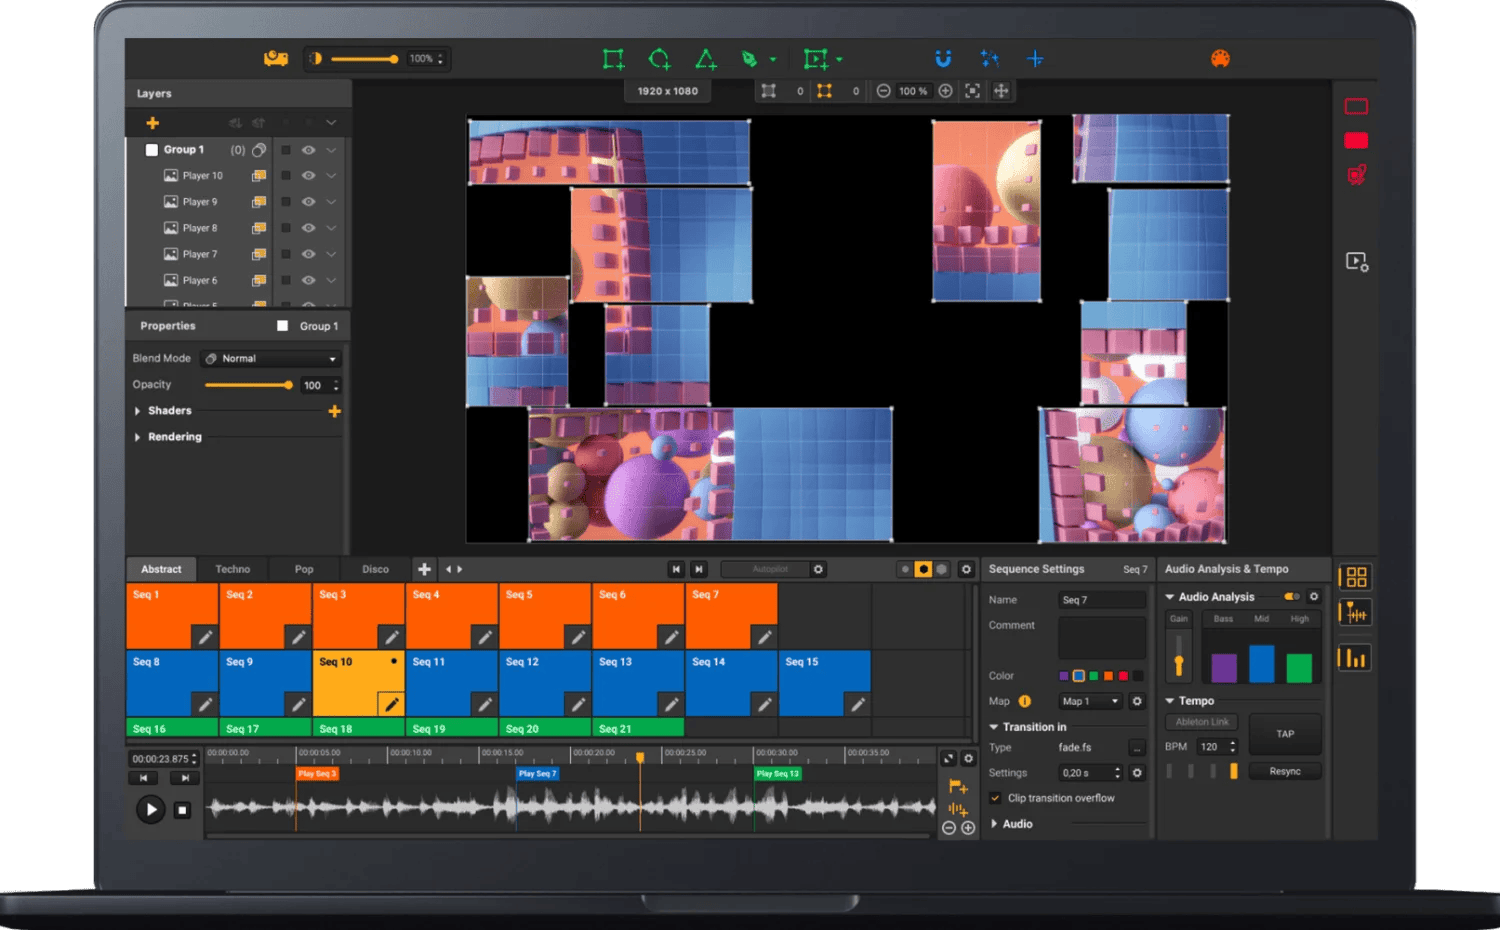Open the media player settings icon
This screenshot has width=1500, height=930.
pos(1357,262)
